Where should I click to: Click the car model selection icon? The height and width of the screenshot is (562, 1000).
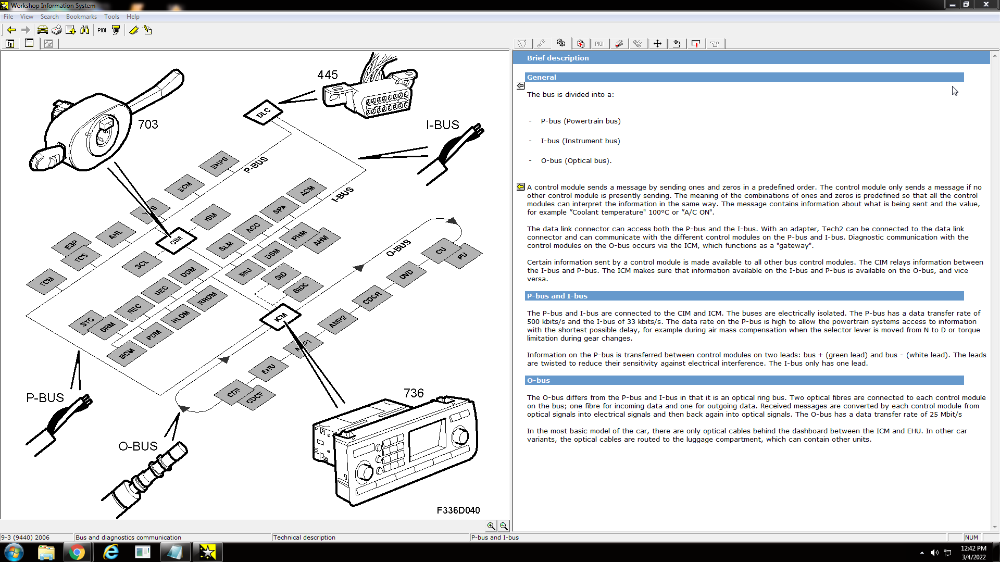click(x=43, y=30)
